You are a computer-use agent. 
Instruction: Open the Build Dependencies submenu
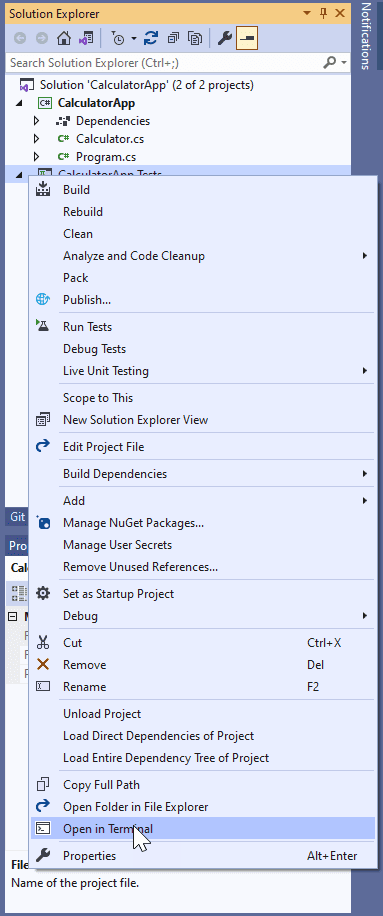coord(203,474)
